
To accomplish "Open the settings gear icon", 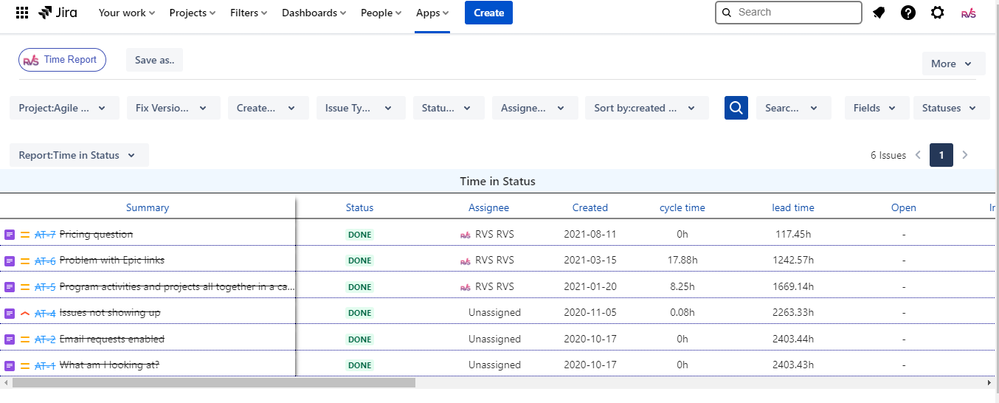I will [x=937, y=13].
